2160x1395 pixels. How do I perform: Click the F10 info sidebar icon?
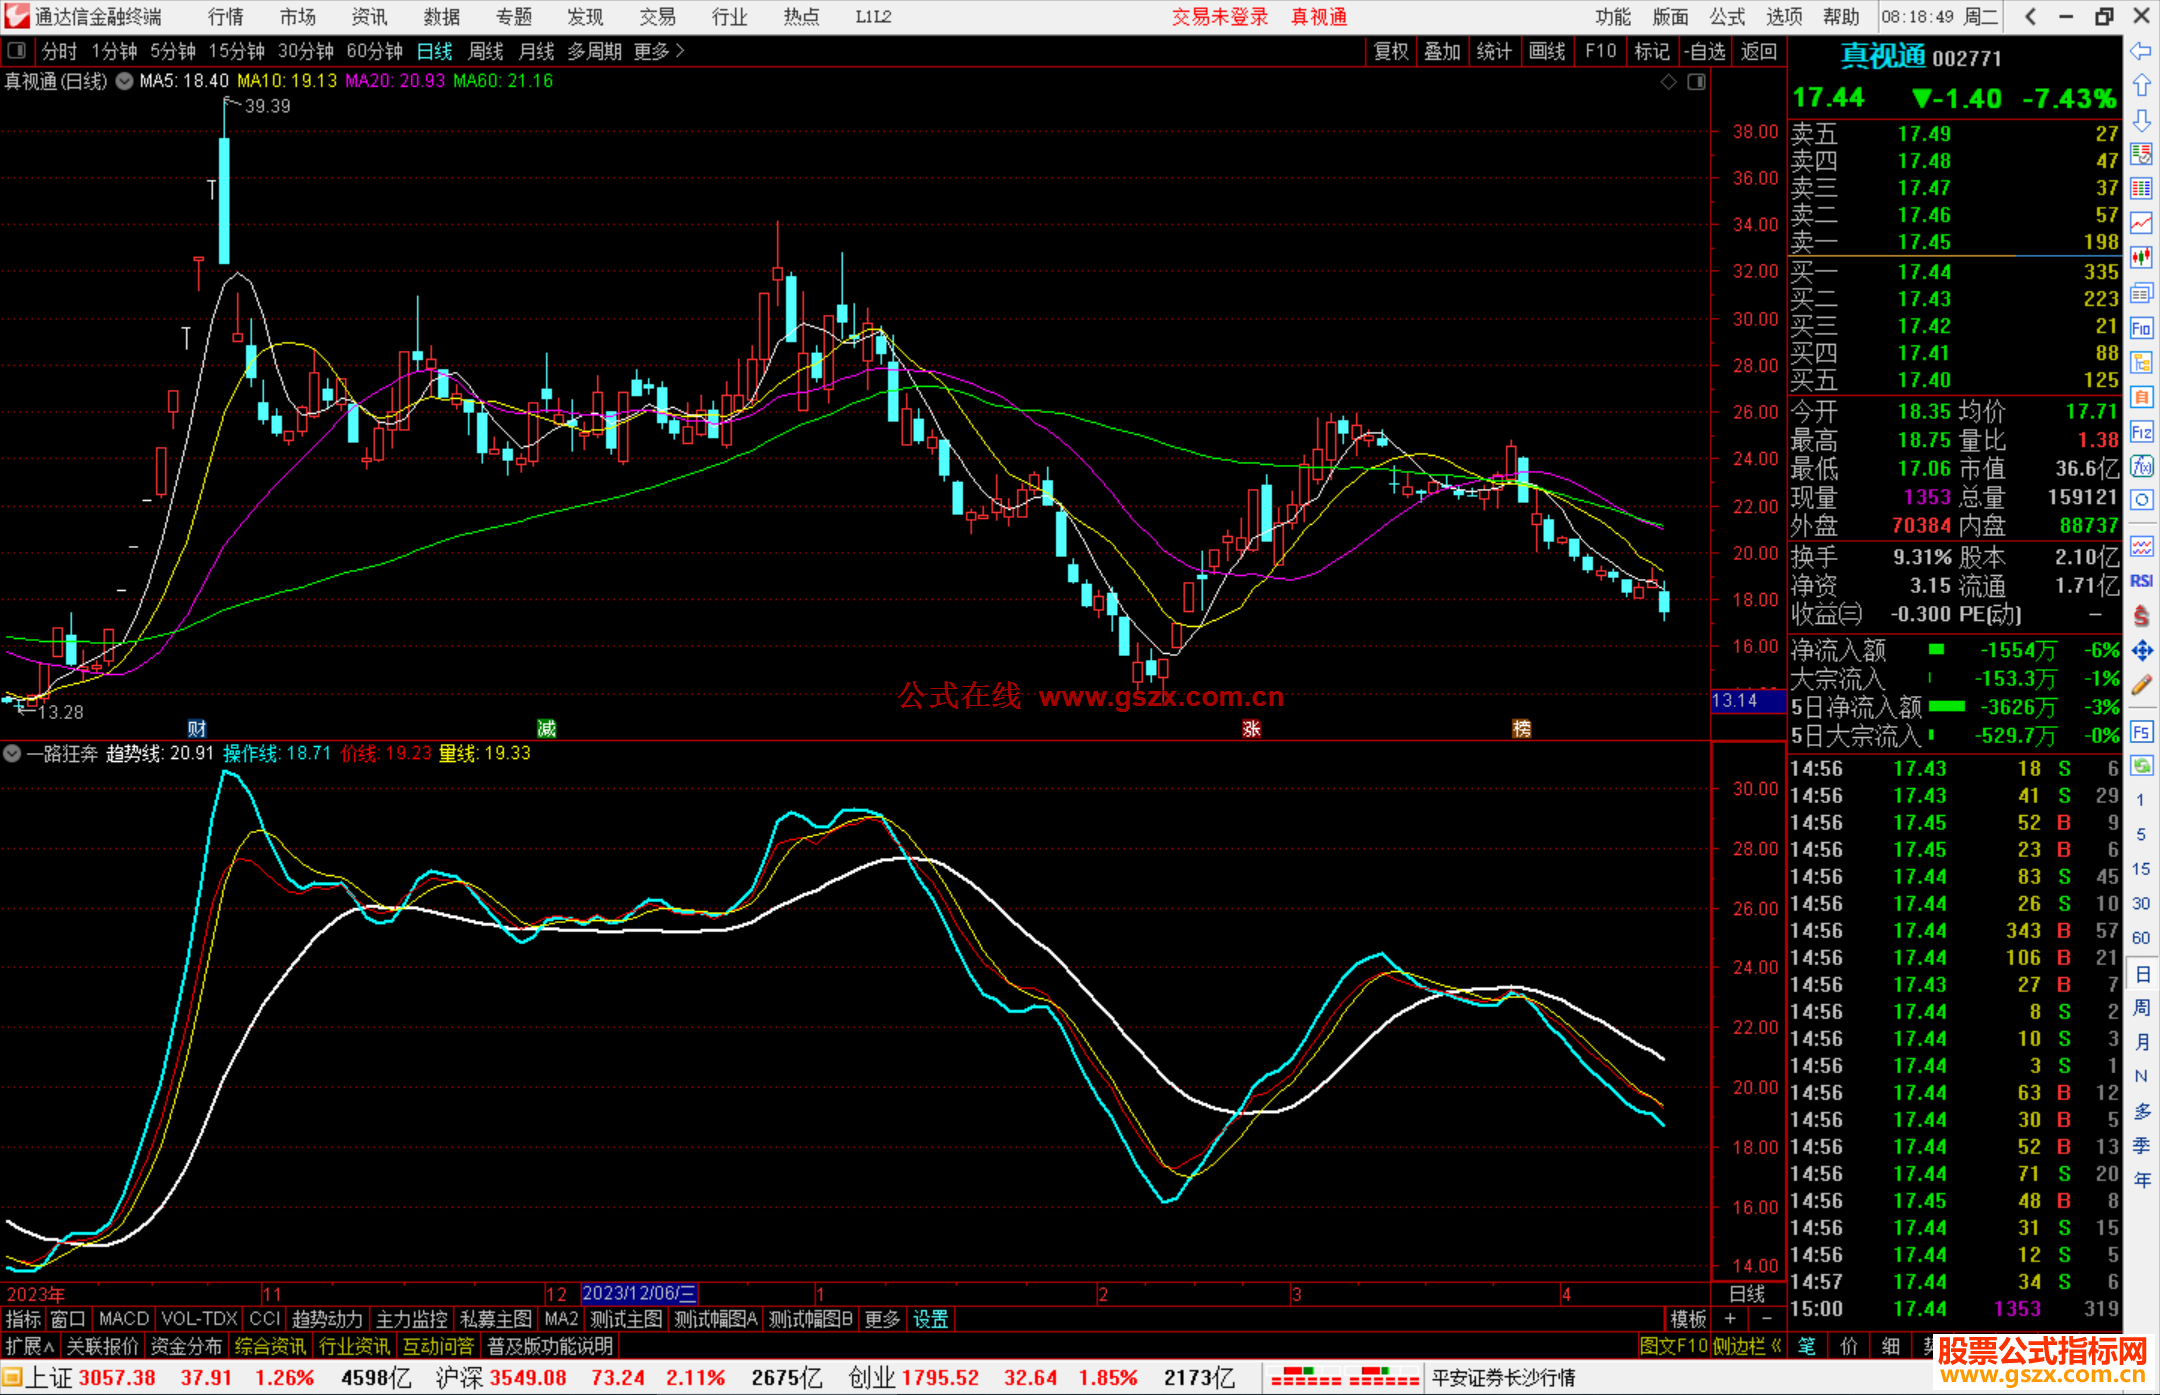tap(2141, 328)
